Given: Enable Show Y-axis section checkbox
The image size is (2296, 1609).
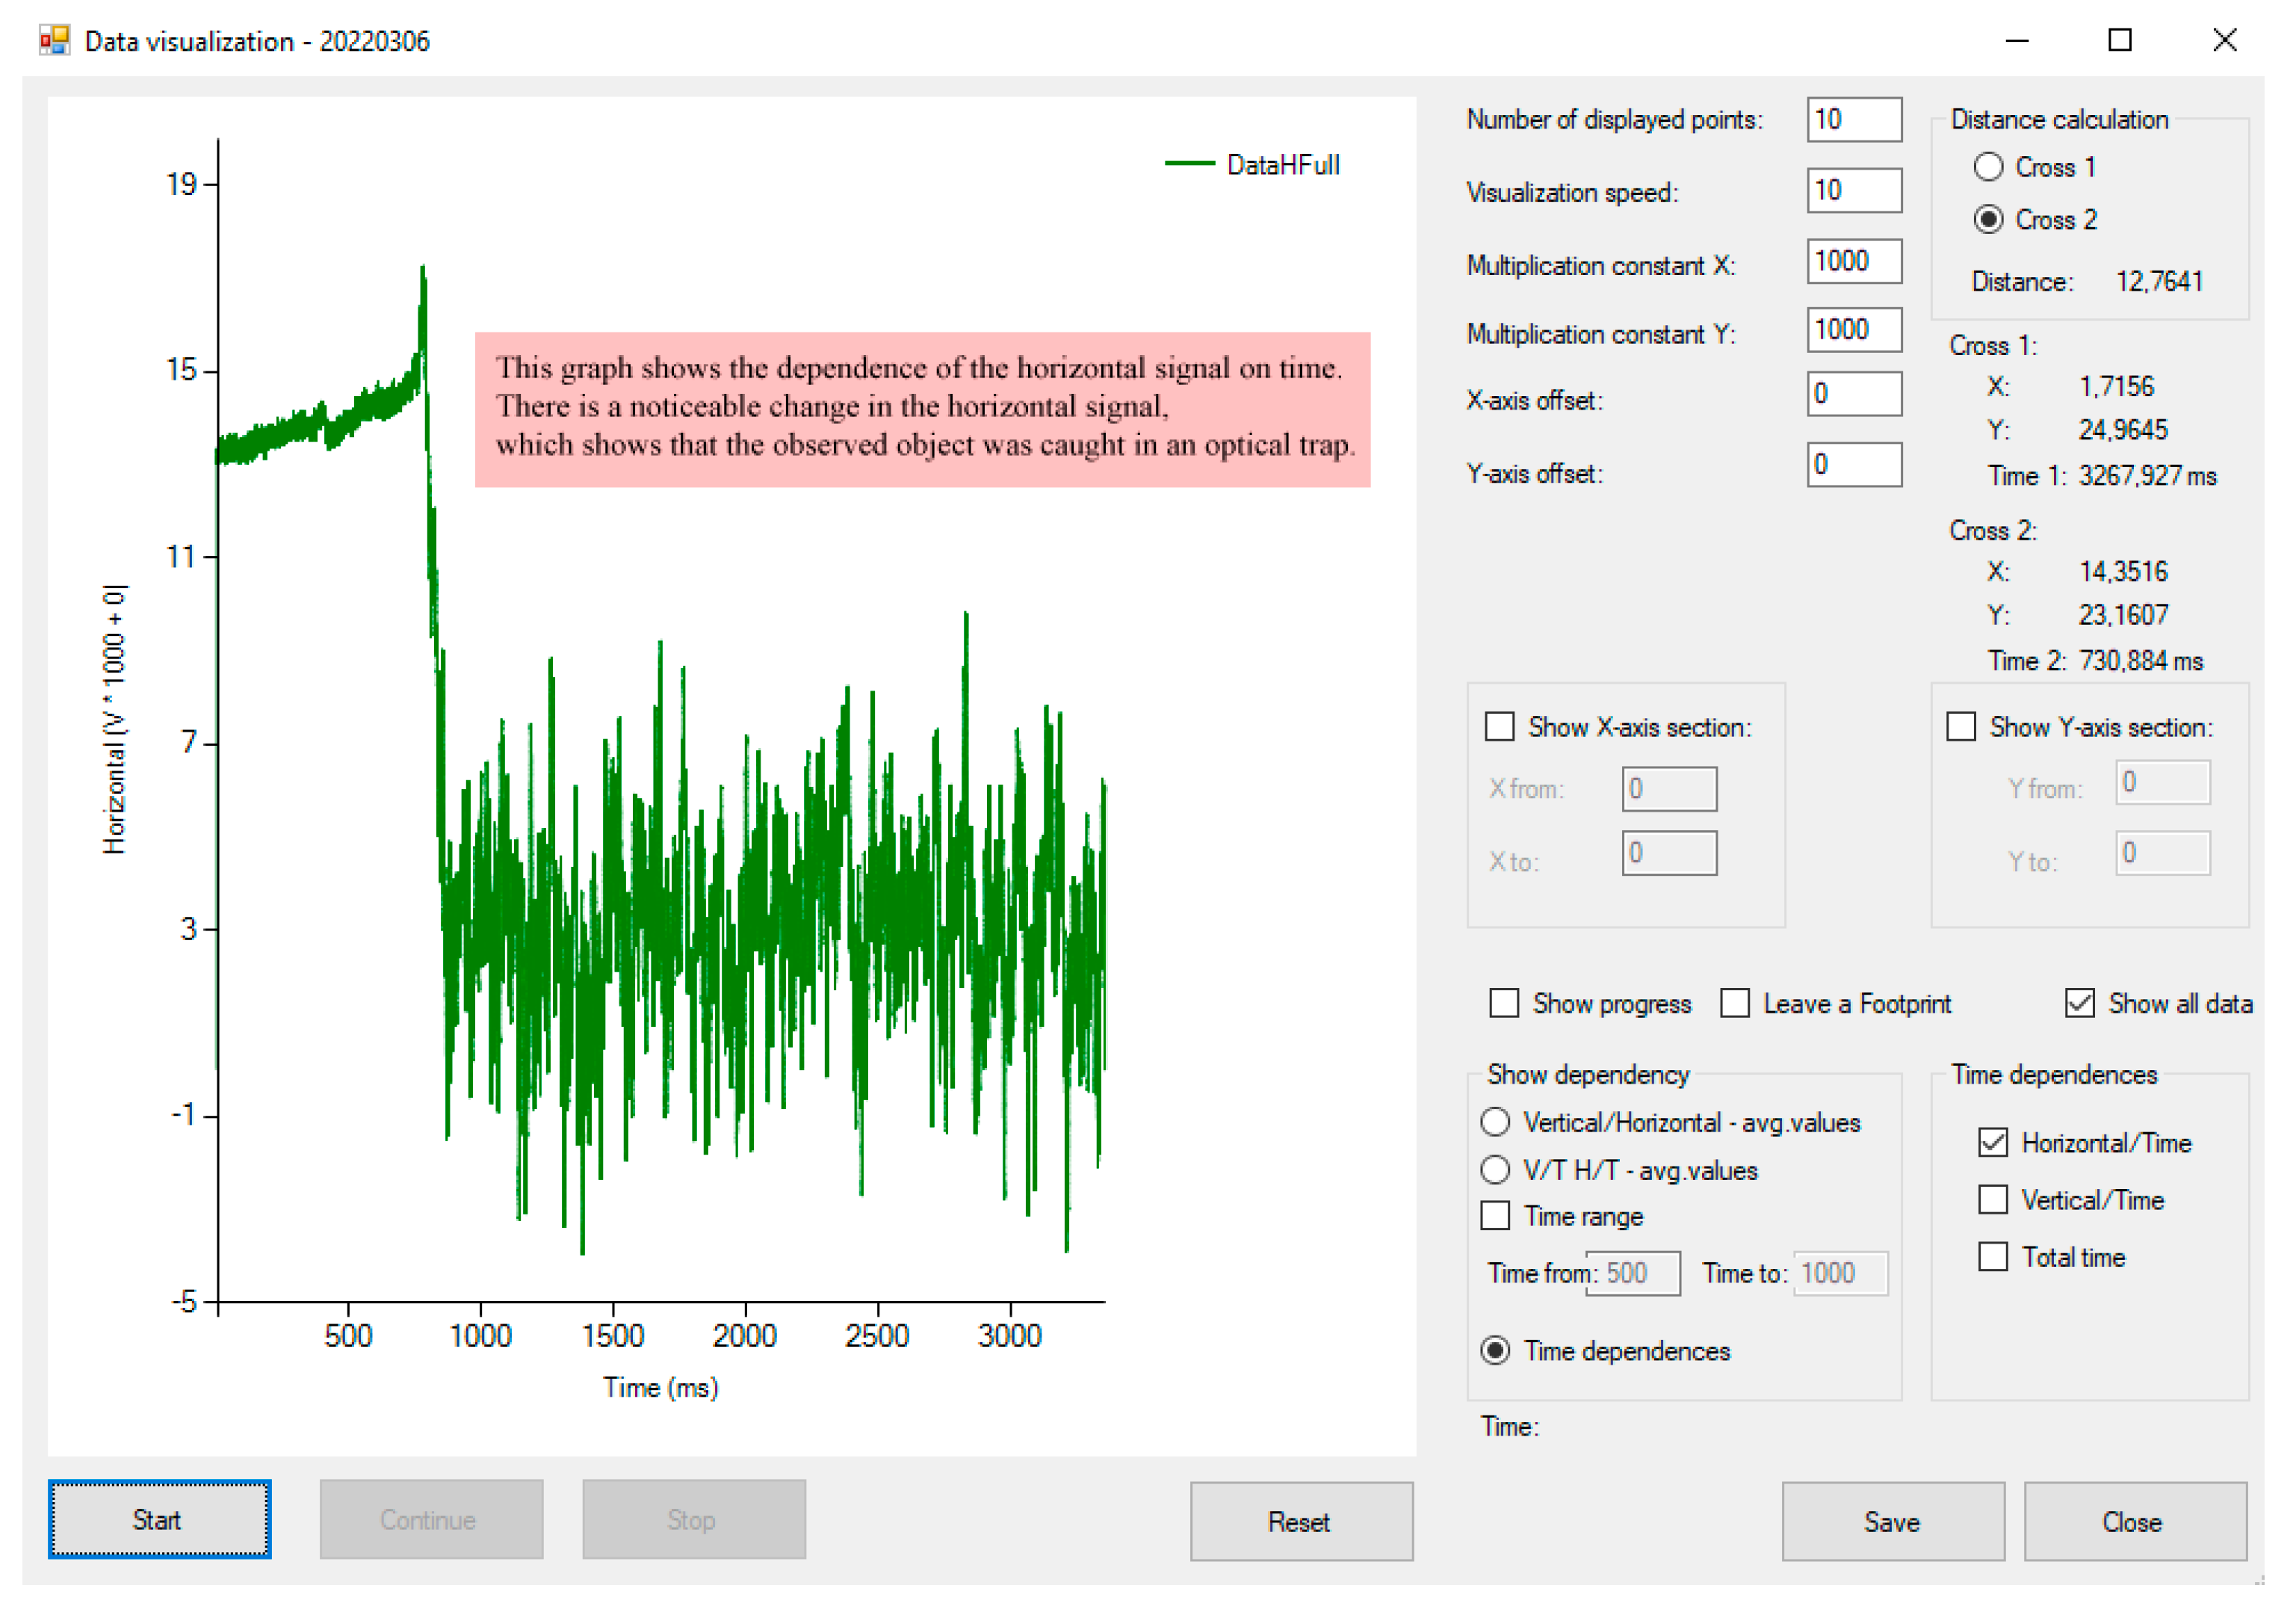Looking at the screenshot, I should pyautogui.click(x=1961, y=727).
